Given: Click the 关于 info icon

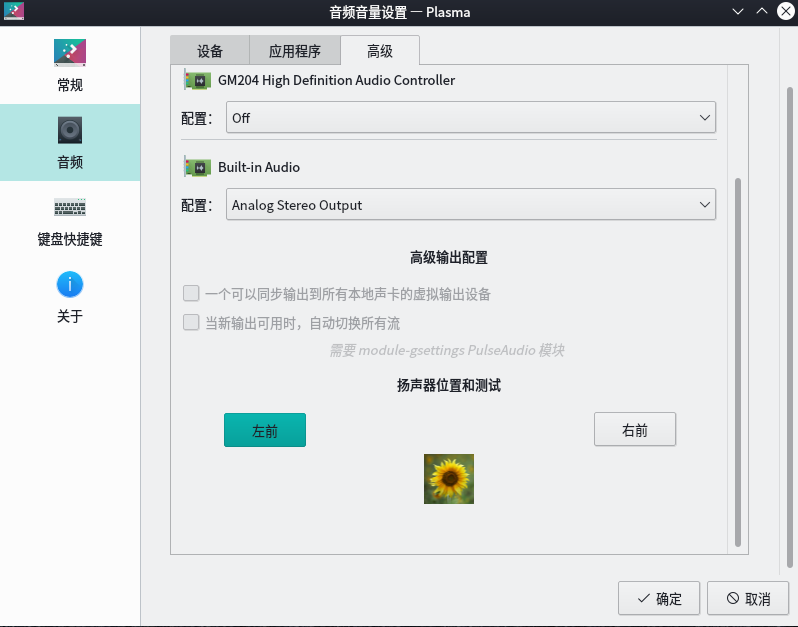Looking at the screenshot, I should point(69,284).
